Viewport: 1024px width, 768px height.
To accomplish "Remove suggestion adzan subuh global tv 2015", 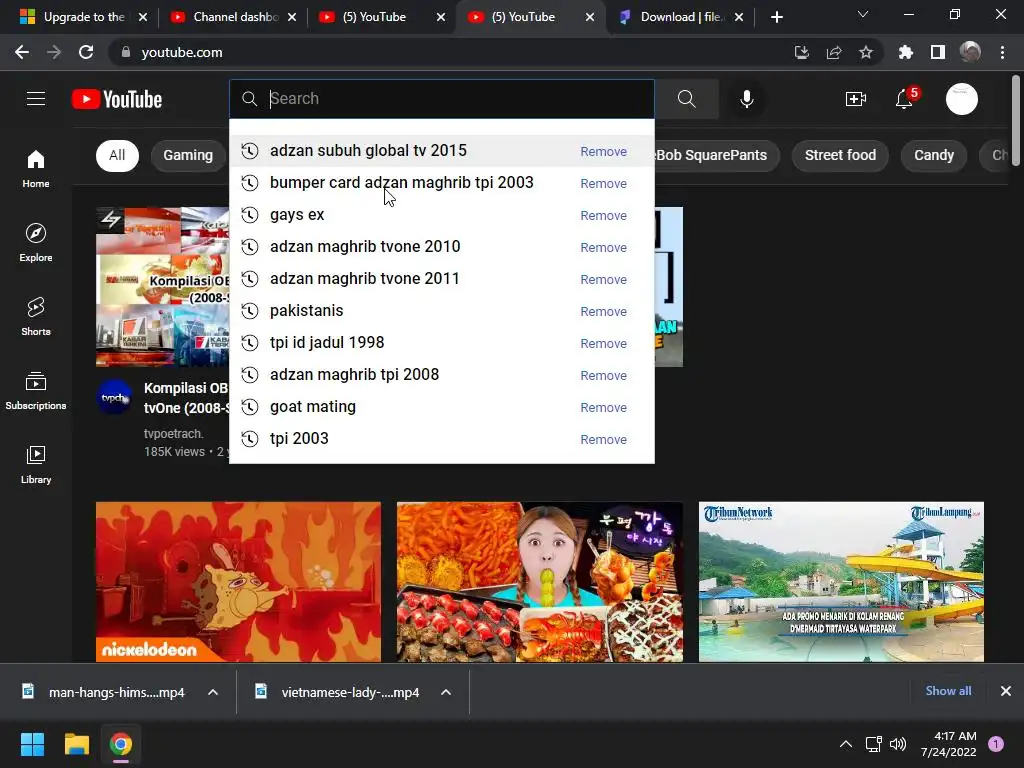I will point(603,152).
